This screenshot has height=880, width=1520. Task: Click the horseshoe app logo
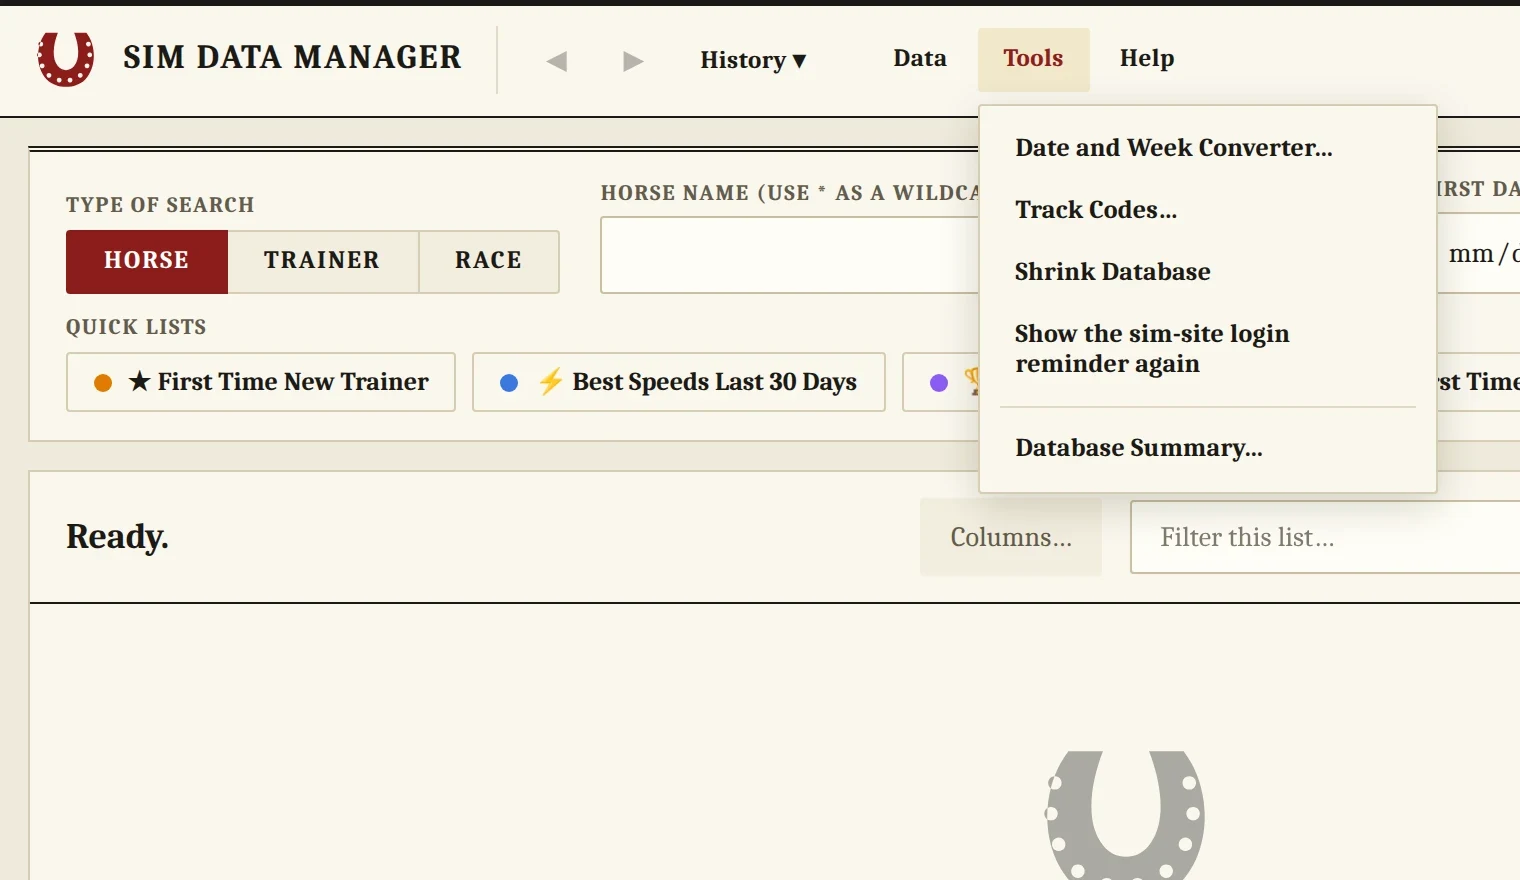pyautogui.click(x=66, y=59)
